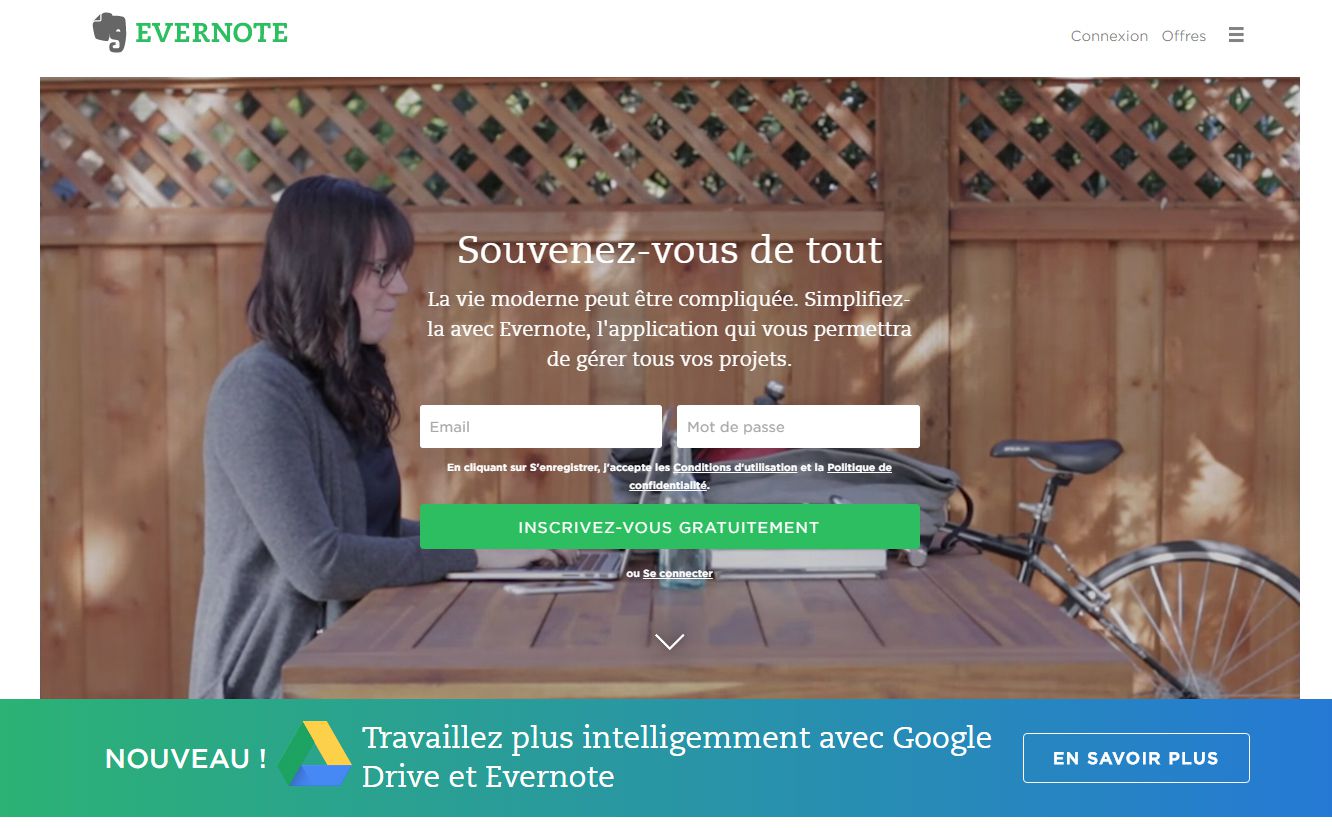Focus the Email input field
This screenshot has height=828, width=1332.
[x=541, y=426]
